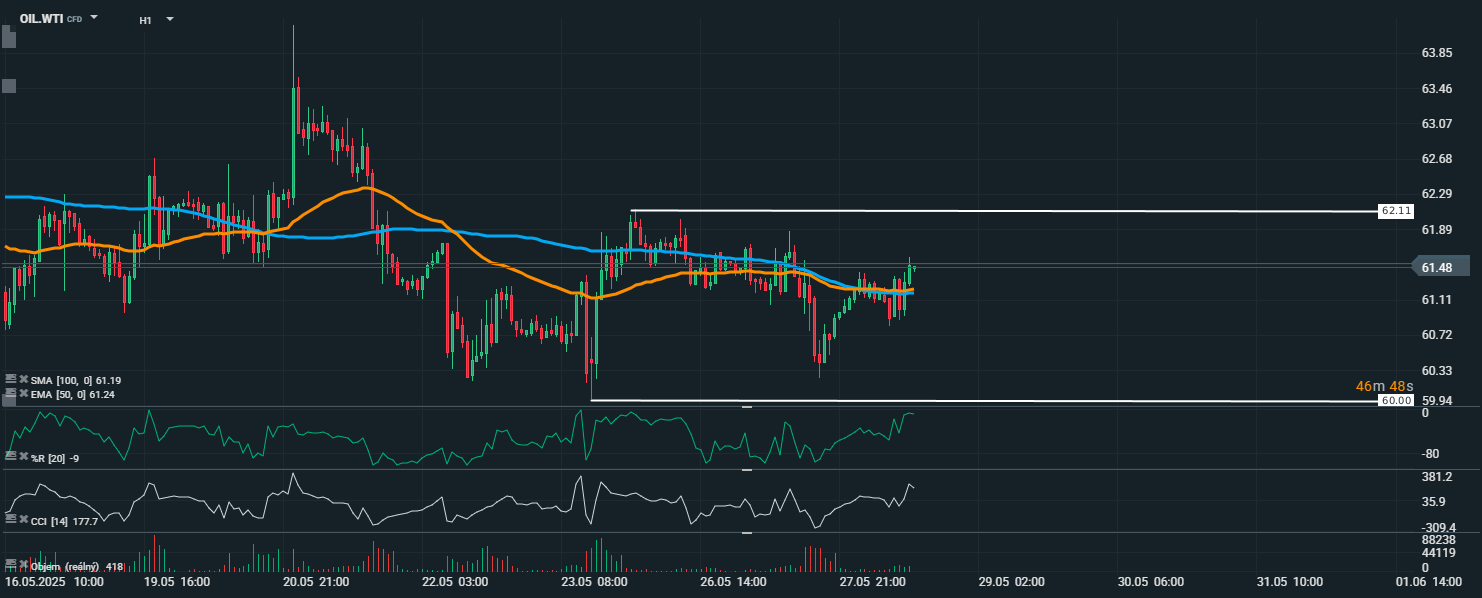Open settings icon for SMA indicator
The image size is (1482, 598).
coord(11,379)
